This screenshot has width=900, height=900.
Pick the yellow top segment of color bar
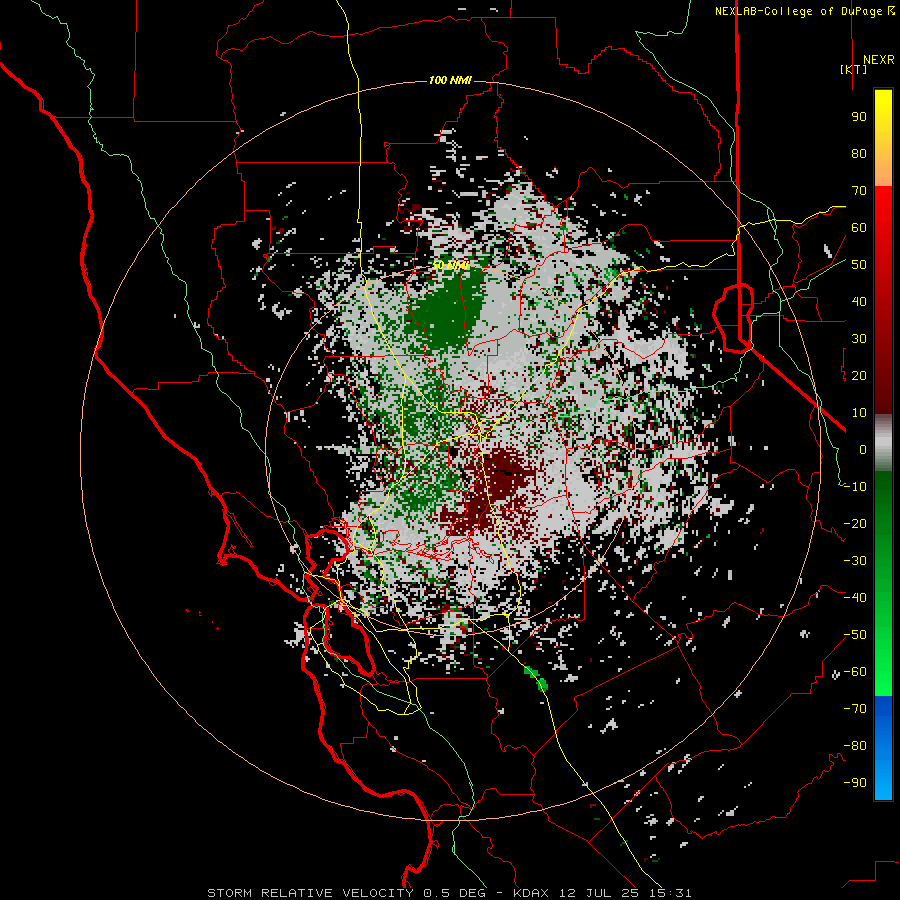tap(883, 123)
